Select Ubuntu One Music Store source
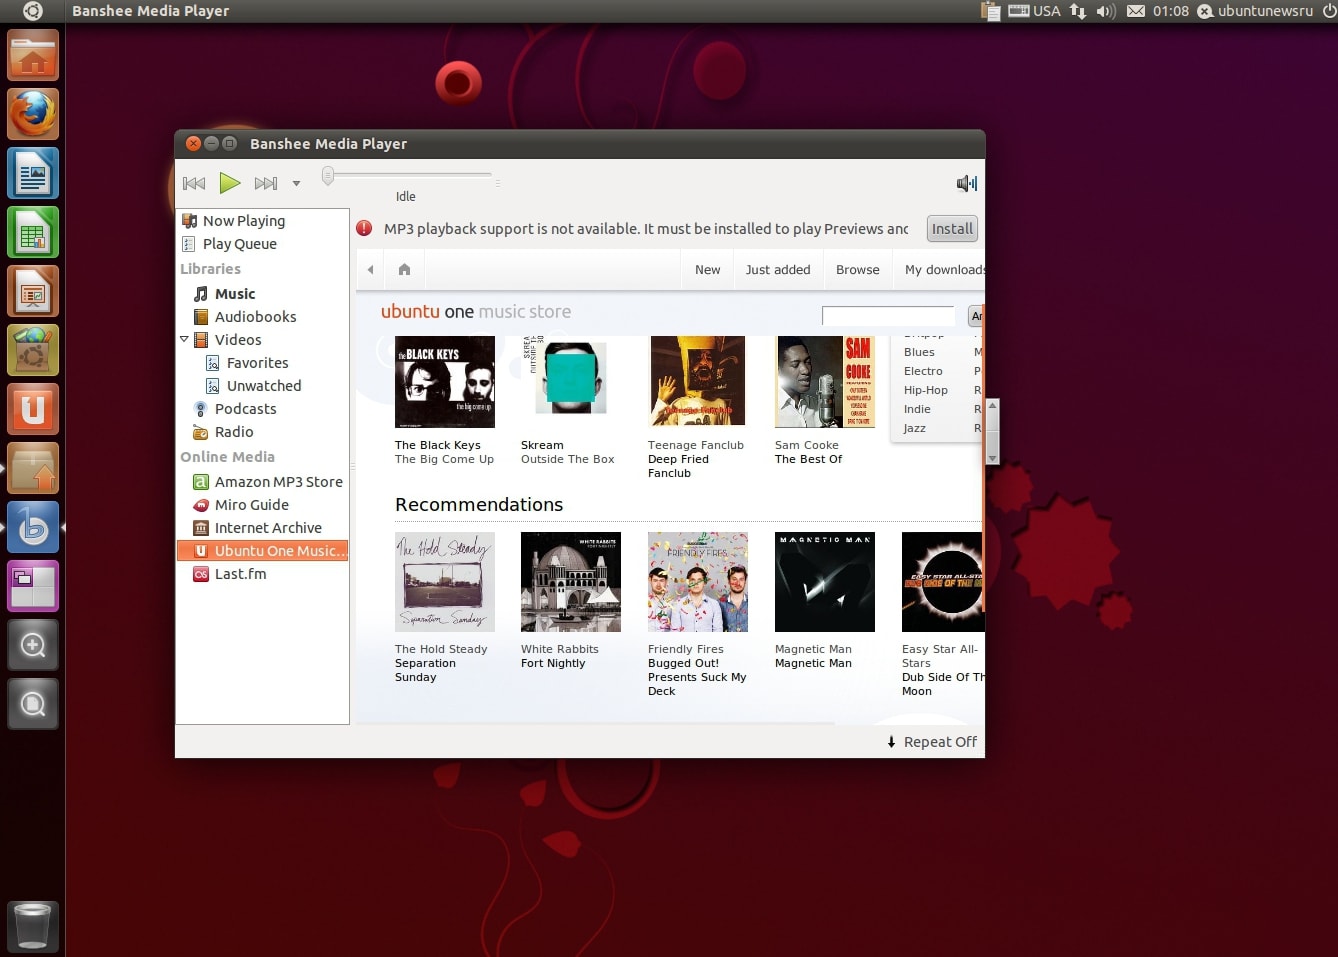Viewport: 1338px width, 957px height. [262, 551]
